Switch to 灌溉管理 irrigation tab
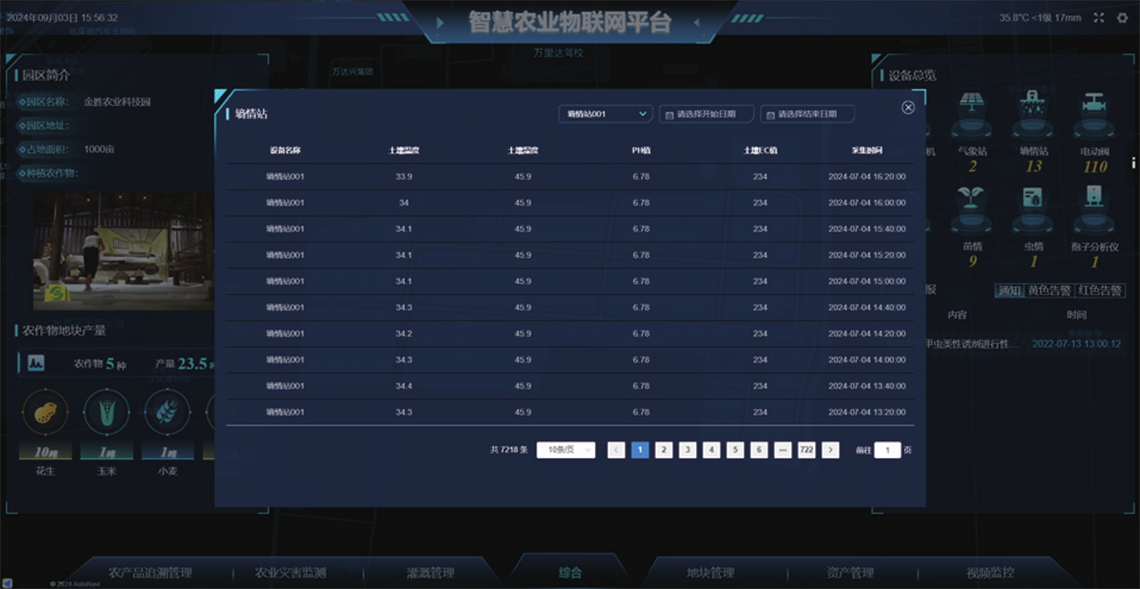The height and width of the screenshot is (589, 1140). (x=430, y=573)
